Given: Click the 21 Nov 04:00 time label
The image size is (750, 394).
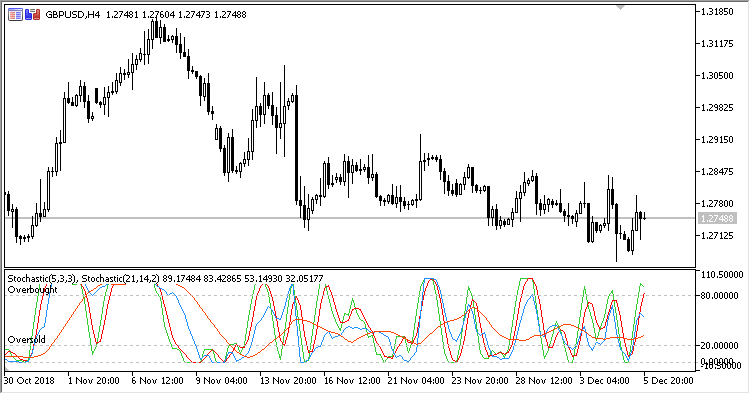Looking at the screenshot, I should [x=416, y=381].
